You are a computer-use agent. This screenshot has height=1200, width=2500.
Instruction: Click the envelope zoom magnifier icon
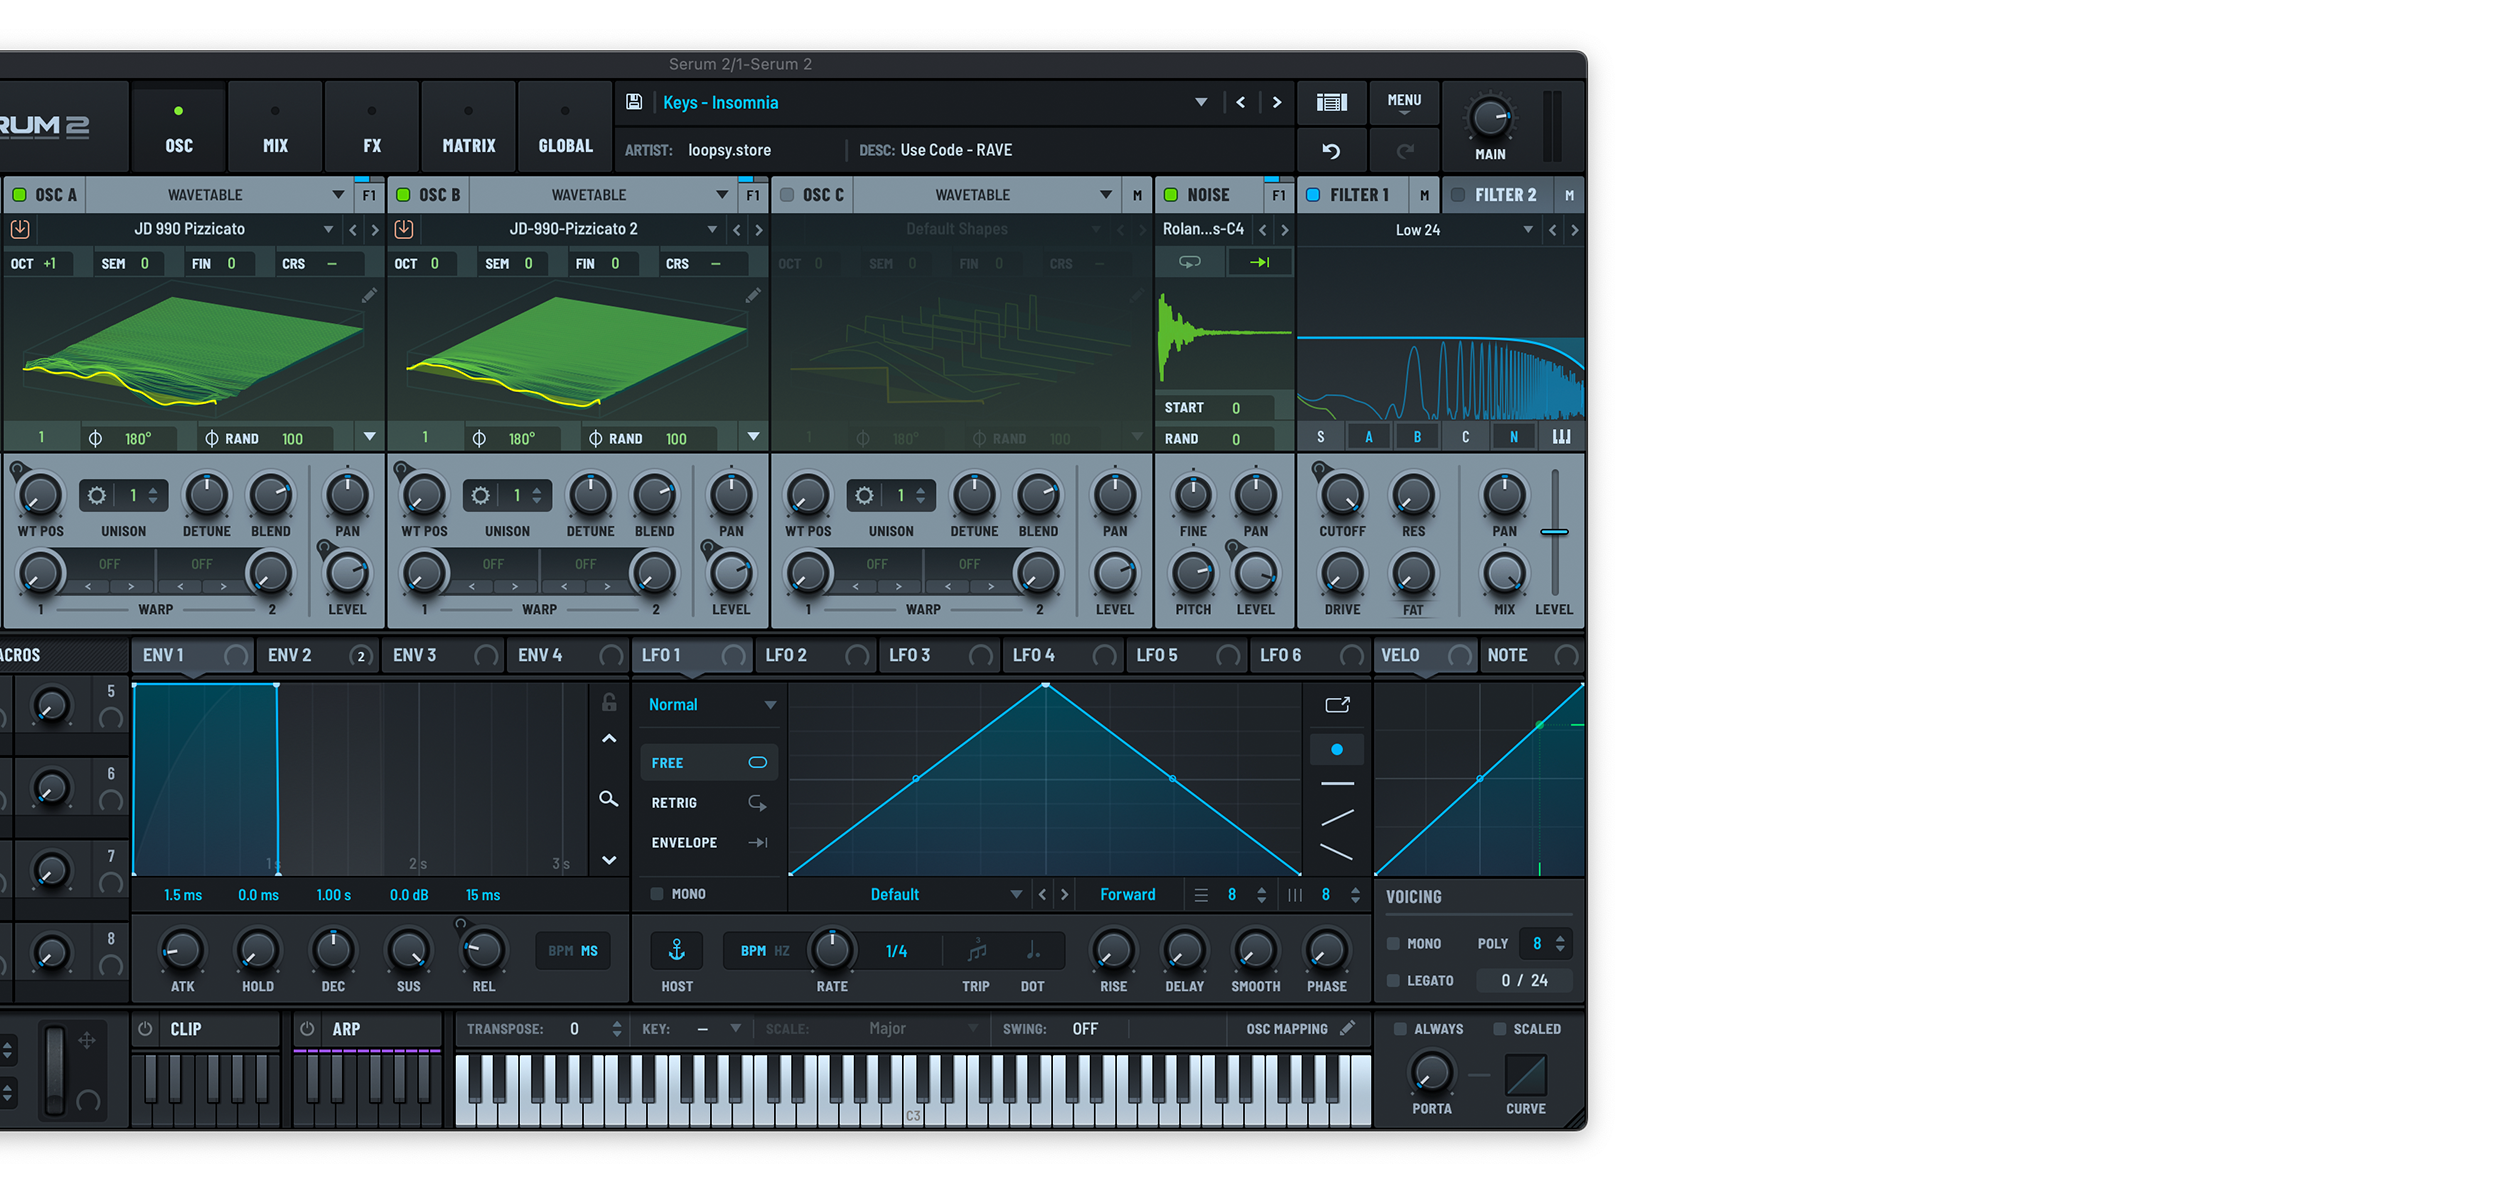[x=608, y=799]
